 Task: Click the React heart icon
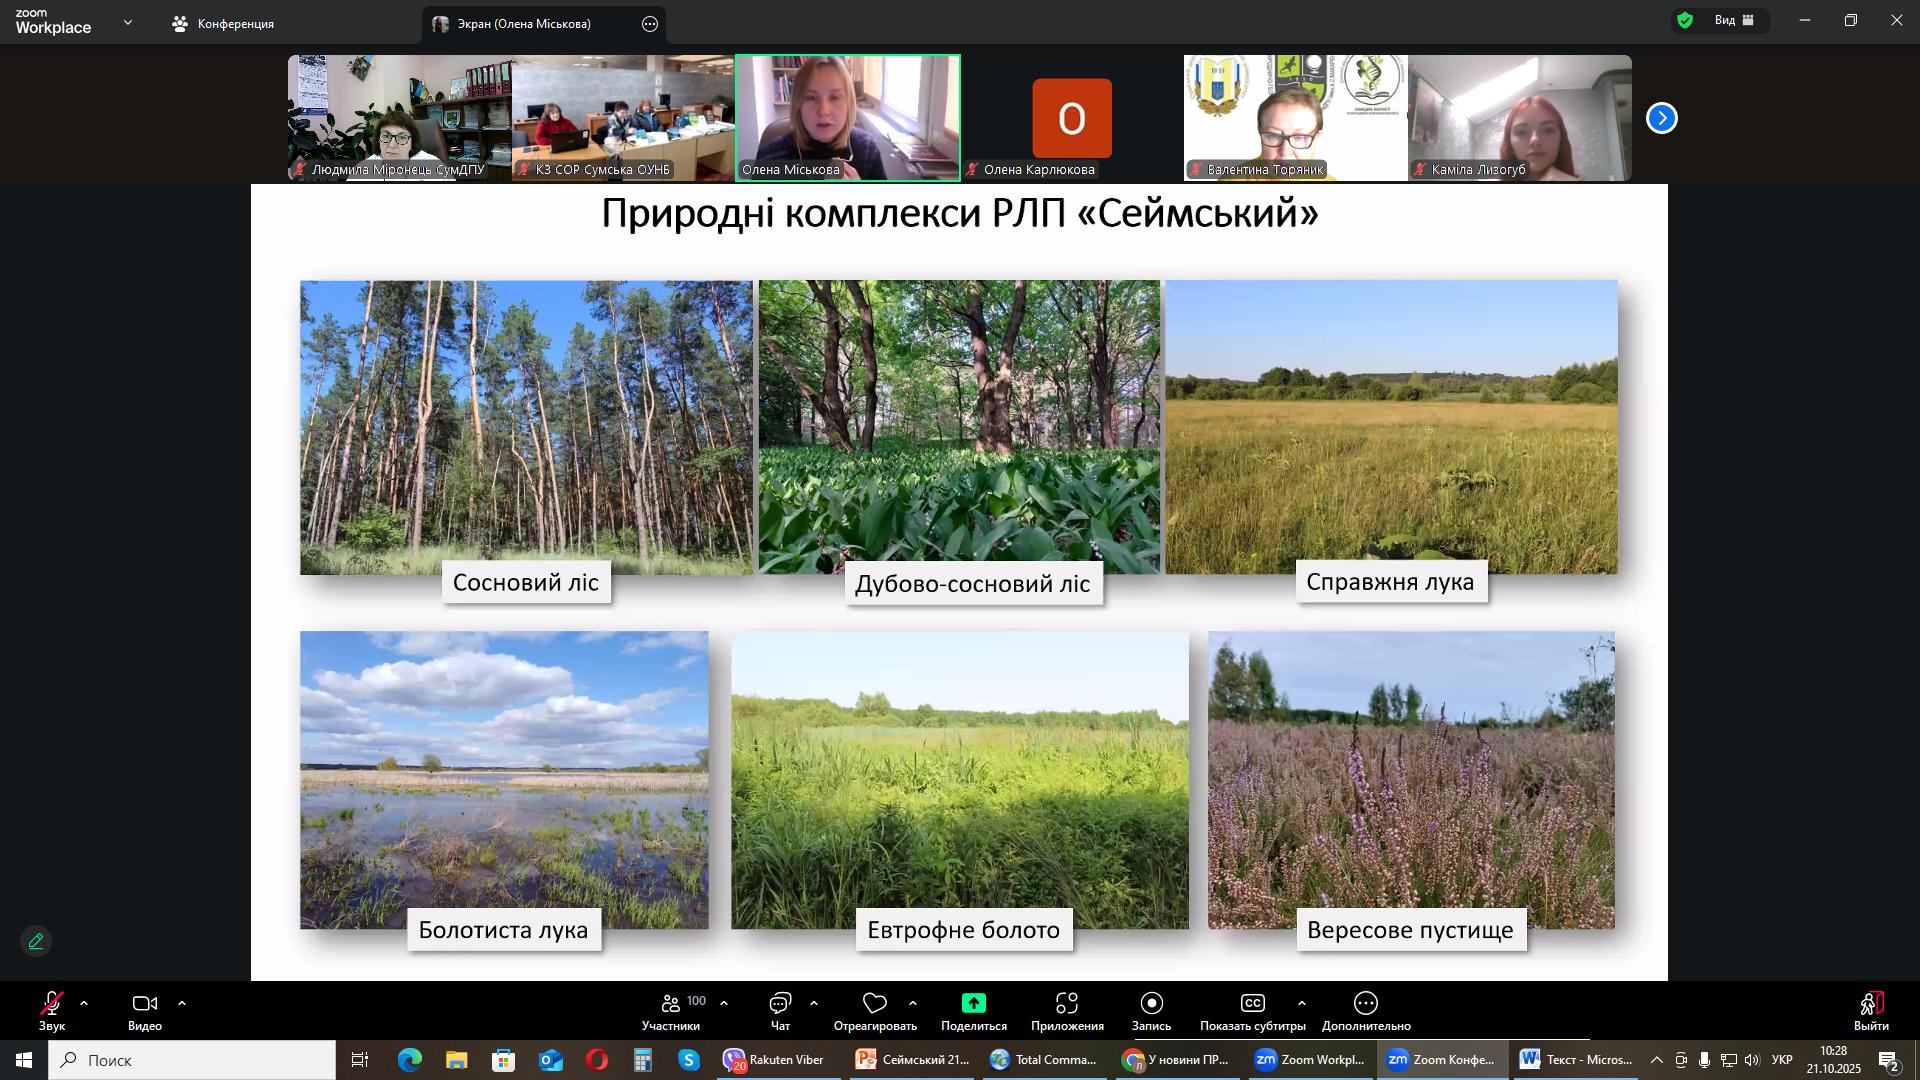coord(875,1004)
